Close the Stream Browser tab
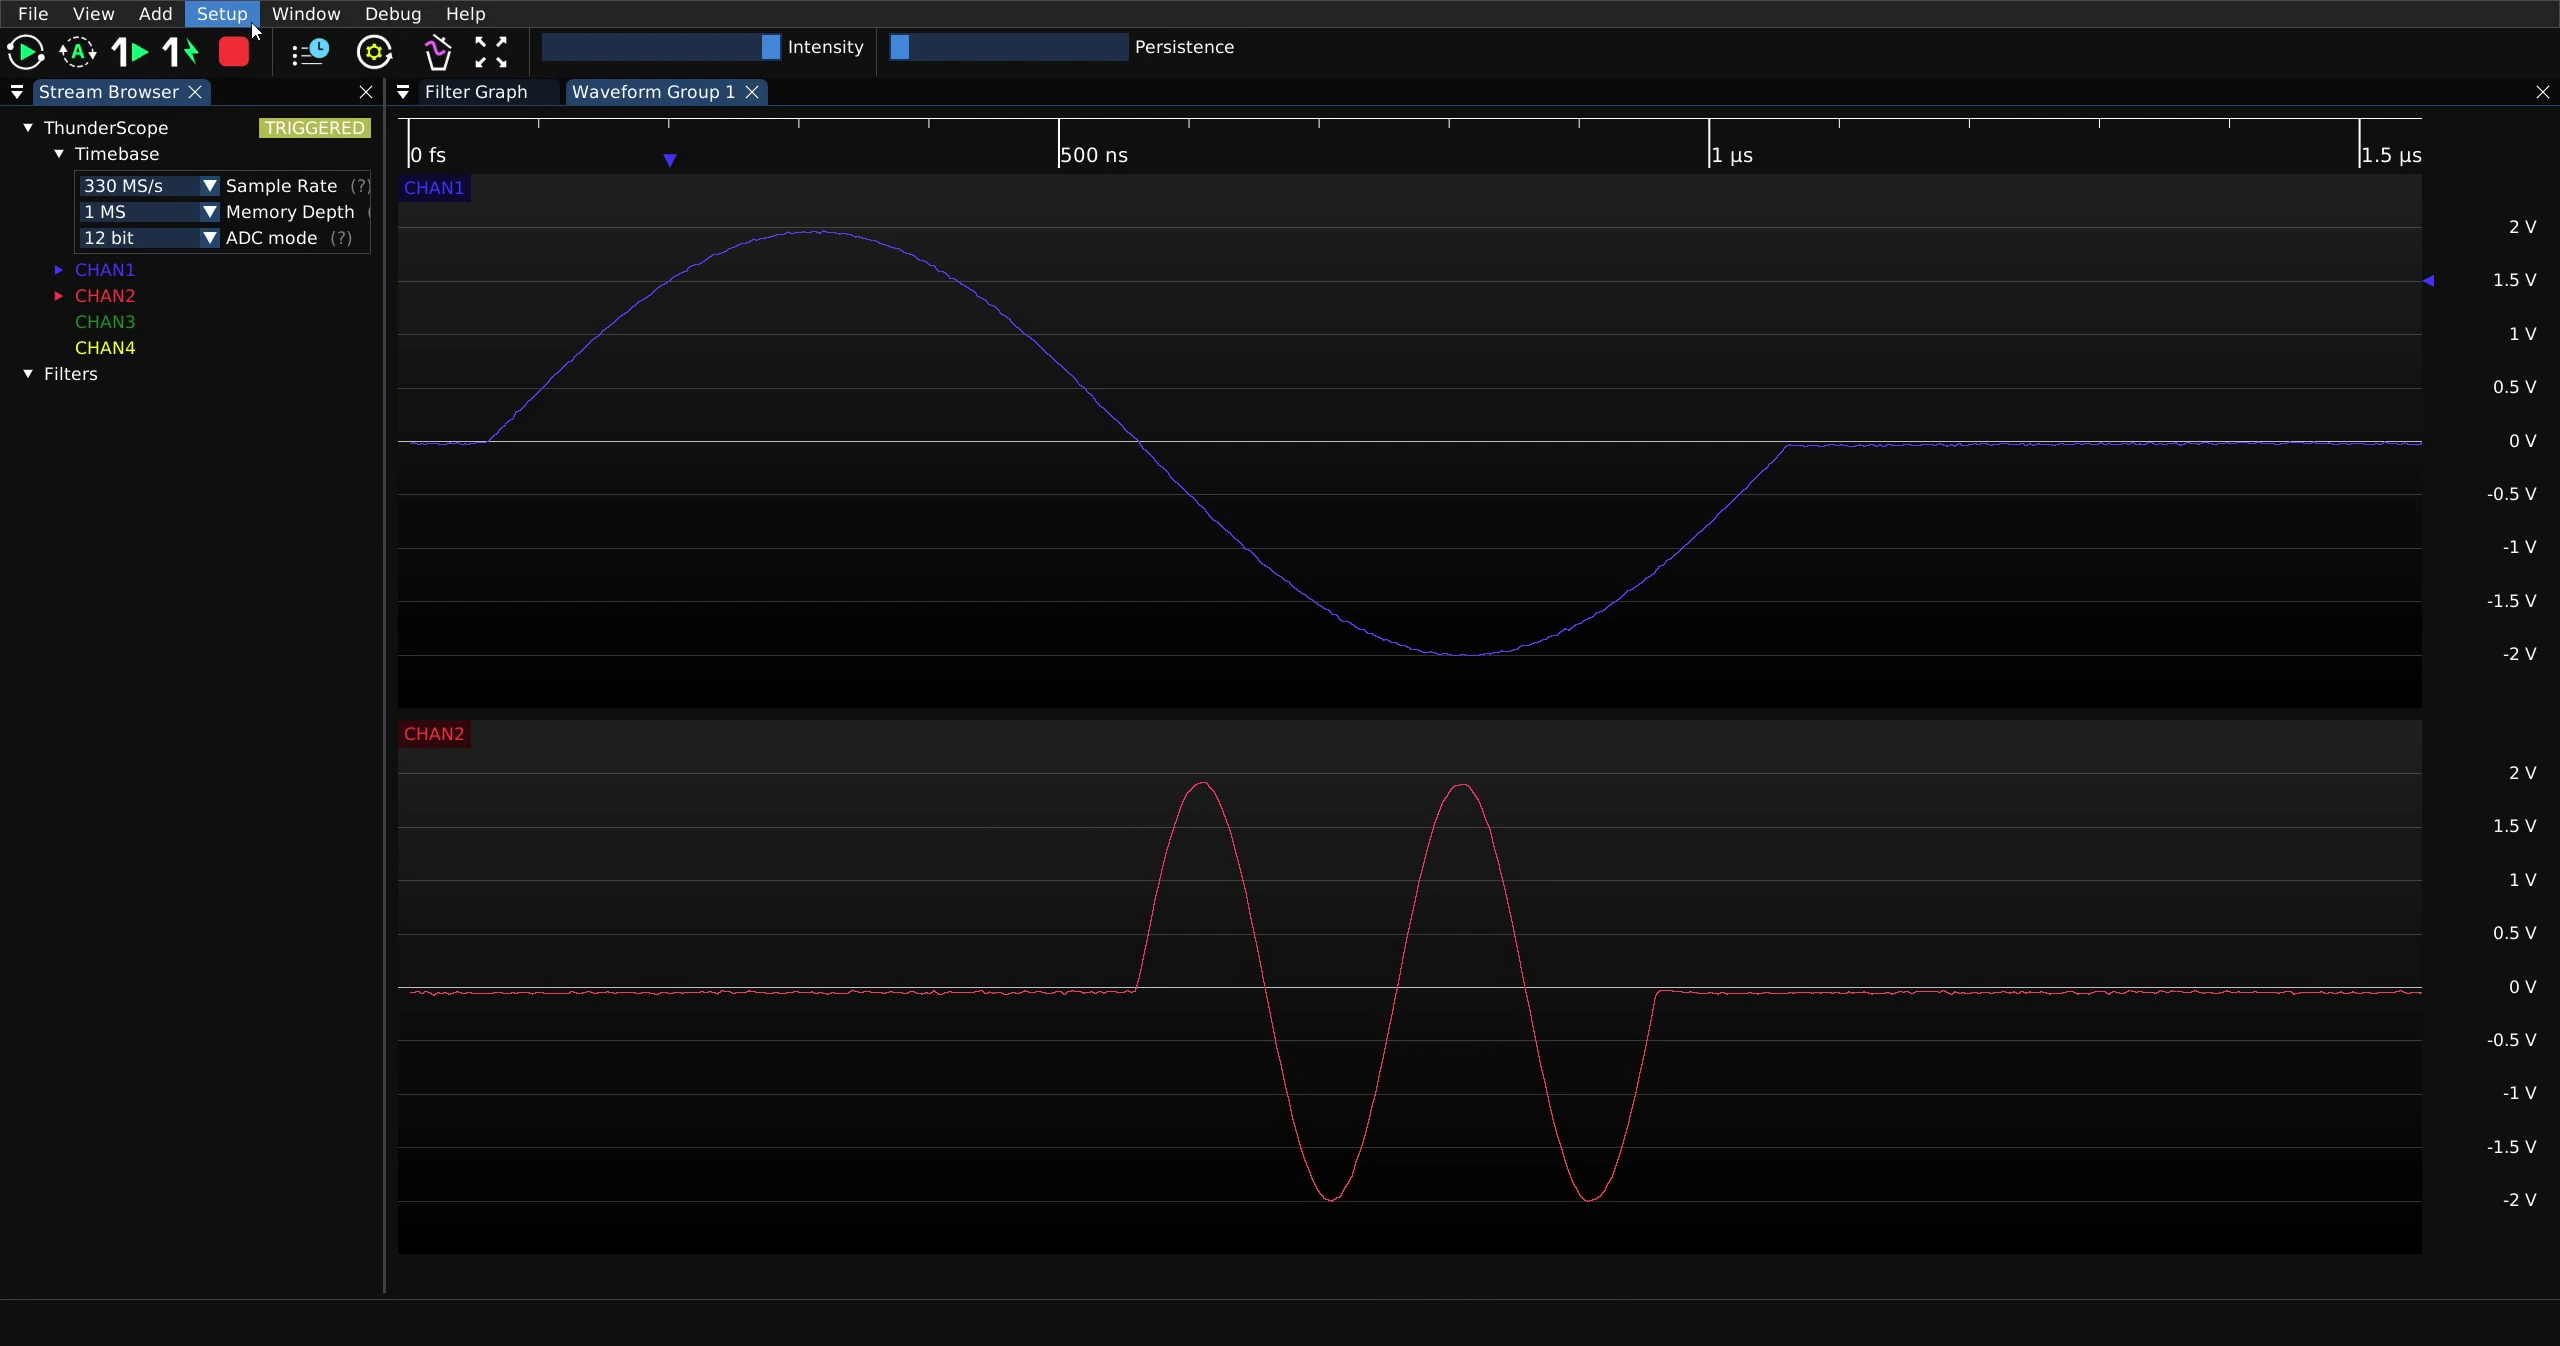The image size is (2560, 1346). pos(196,92)
